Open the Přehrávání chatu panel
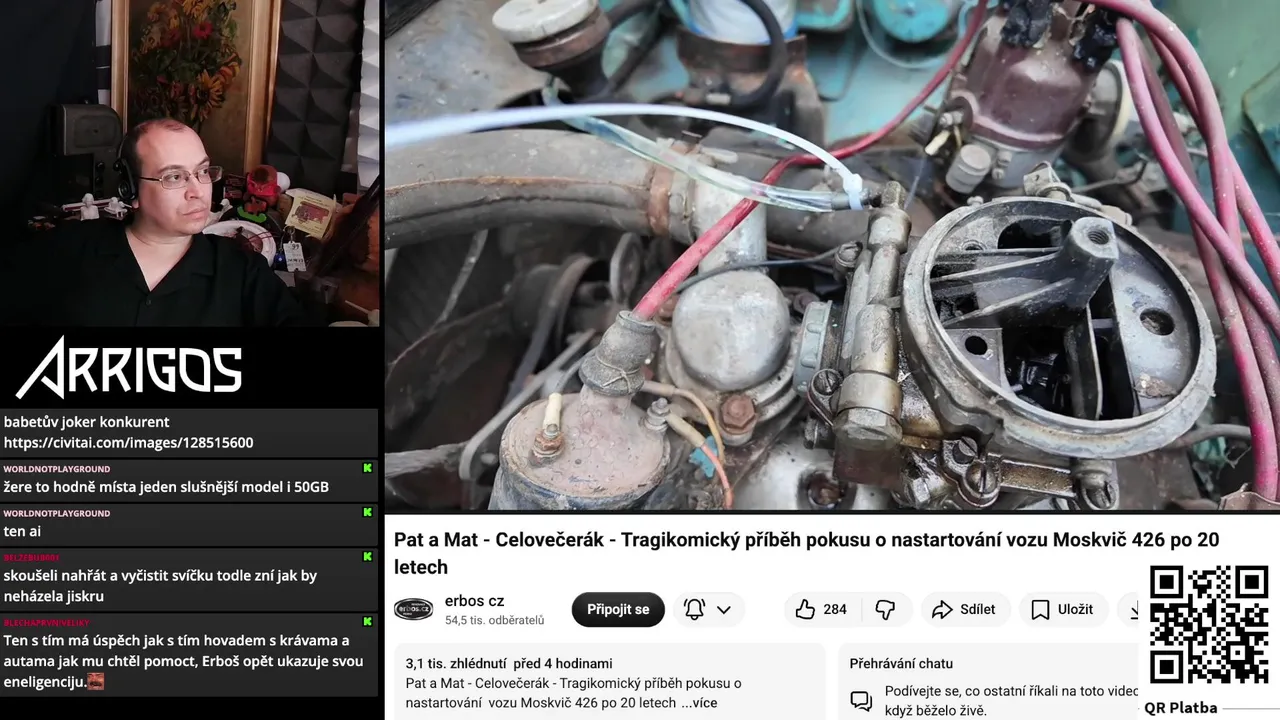1280x720 pixels. pyautogui.click(x=901, y=663)
